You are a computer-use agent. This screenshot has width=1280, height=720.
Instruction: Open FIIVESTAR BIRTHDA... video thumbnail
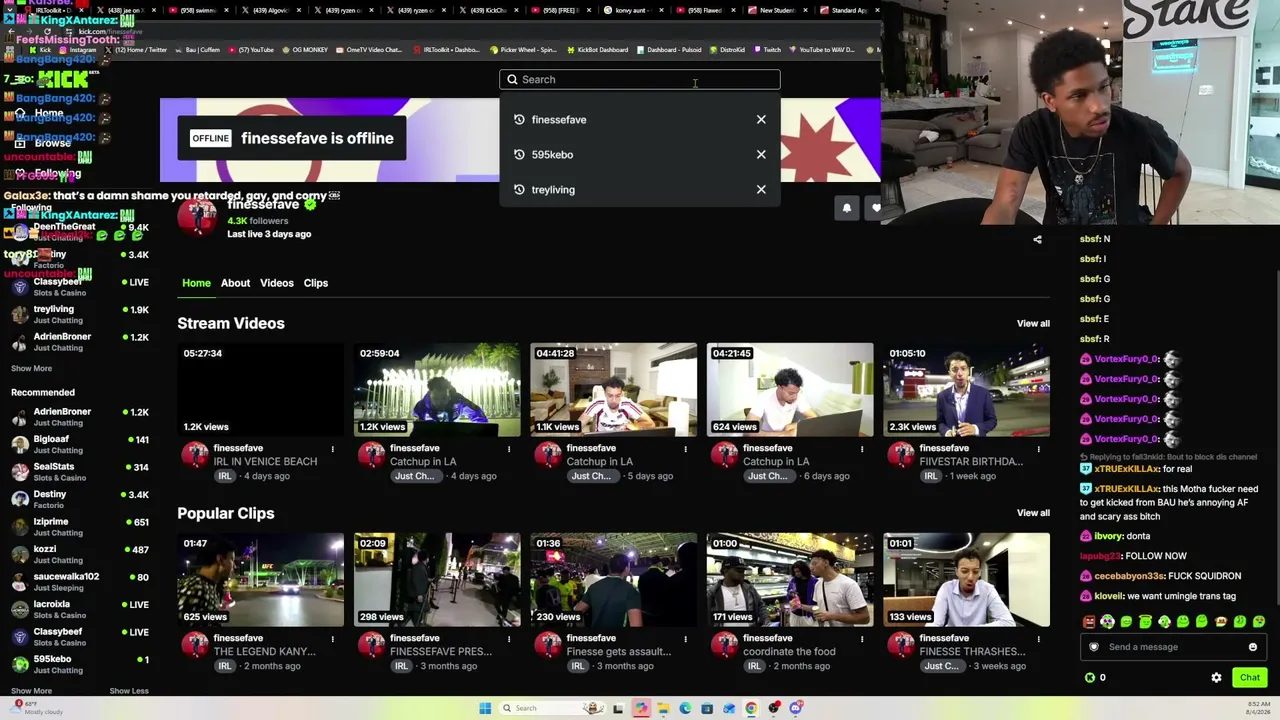pyautogui.click(x=966, y=390)
